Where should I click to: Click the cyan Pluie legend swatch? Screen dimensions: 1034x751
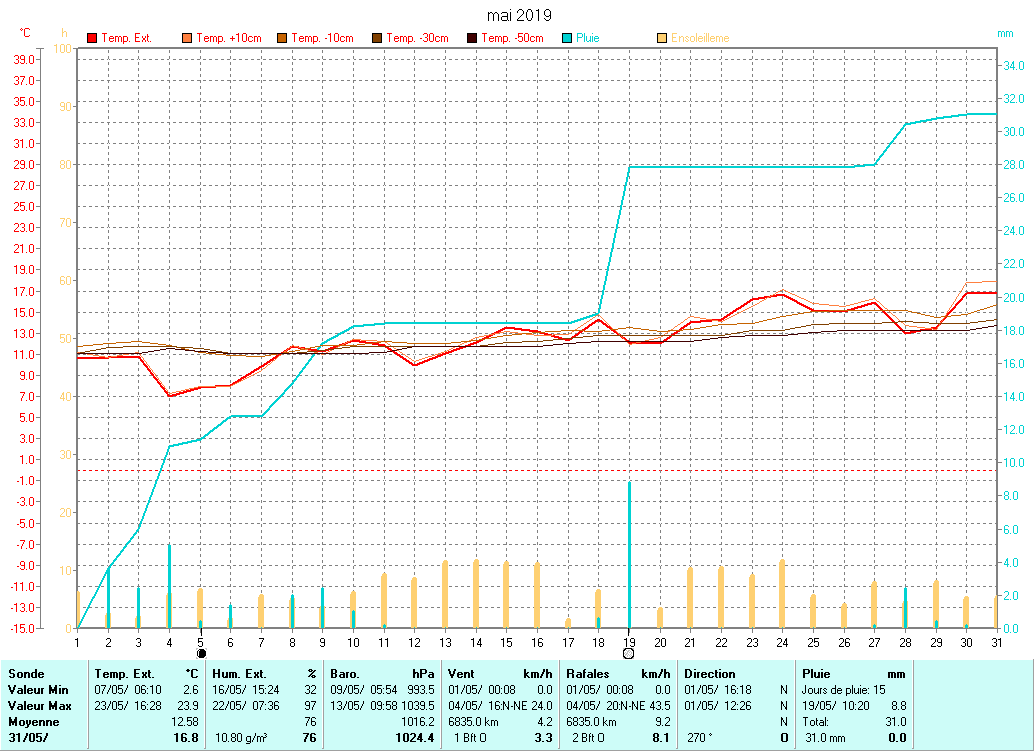coord(567,38)
